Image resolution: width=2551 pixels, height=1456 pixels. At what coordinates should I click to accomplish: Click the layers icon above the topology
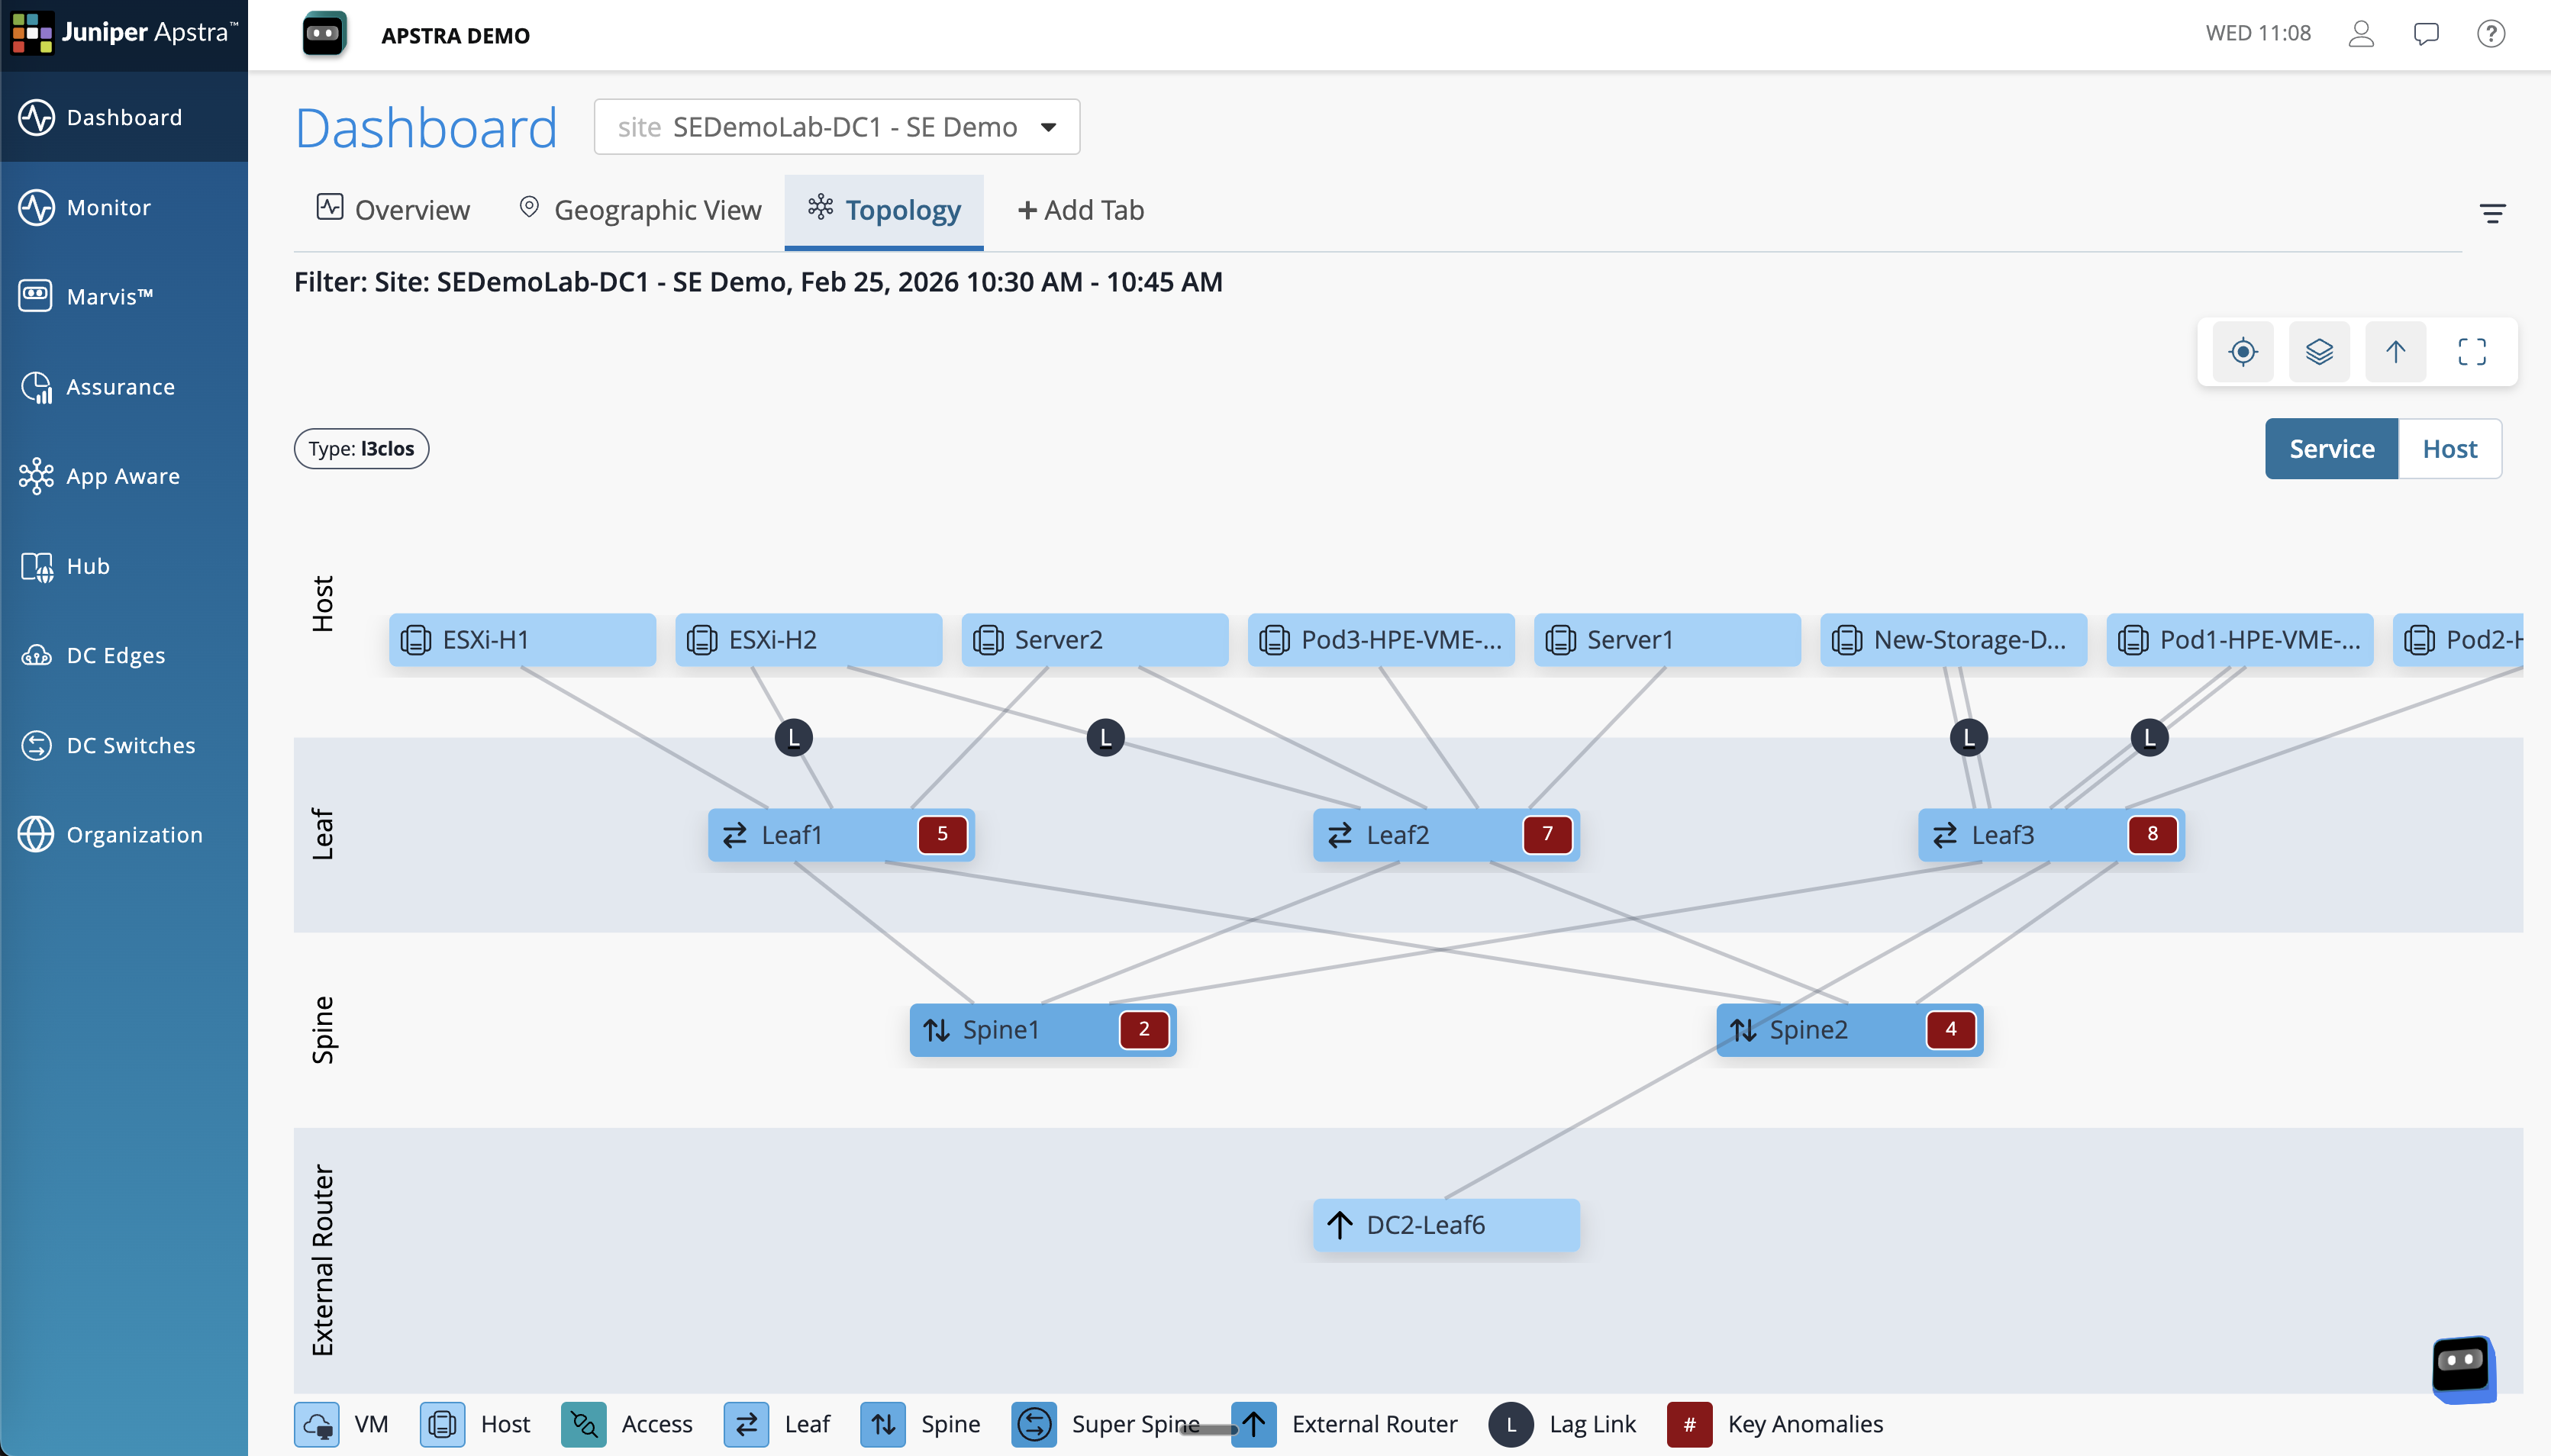2319,351
